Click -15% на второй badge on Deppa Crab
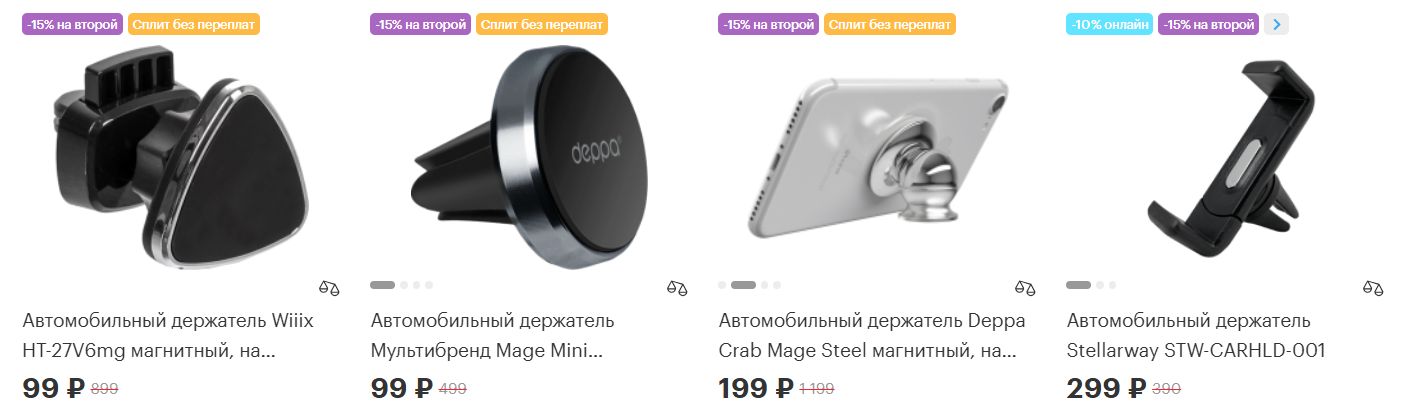 tap(769, 24)
